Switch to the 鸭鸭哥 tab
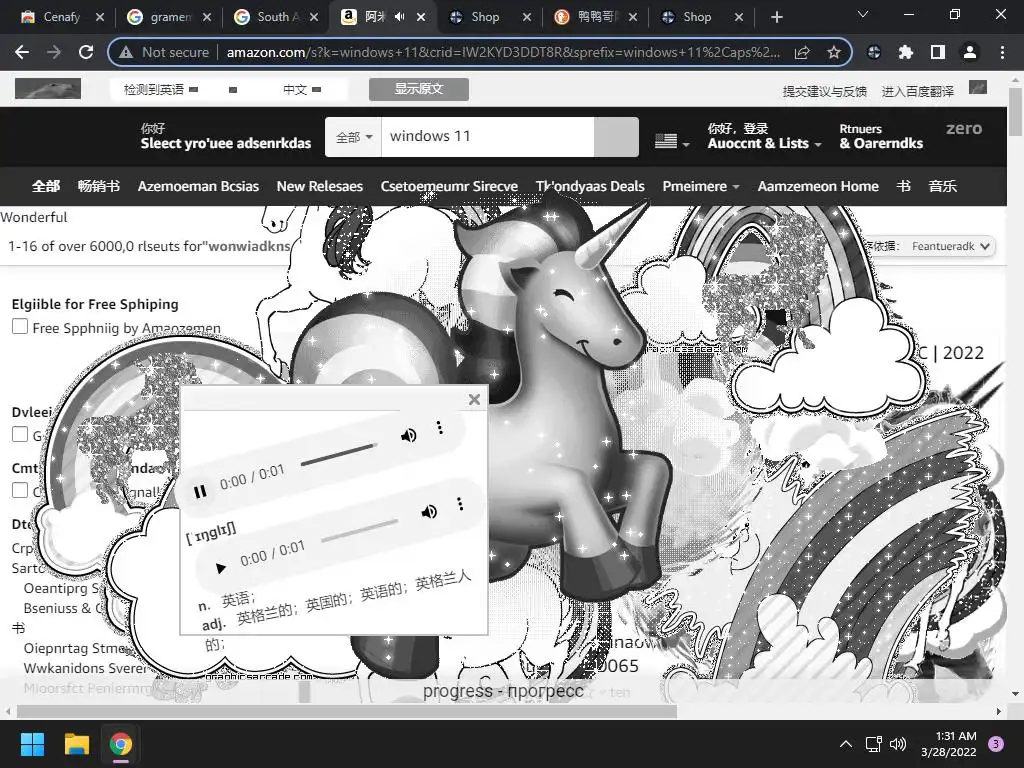The height and width of the screenshot is (768, 1024). pos(596,17)
